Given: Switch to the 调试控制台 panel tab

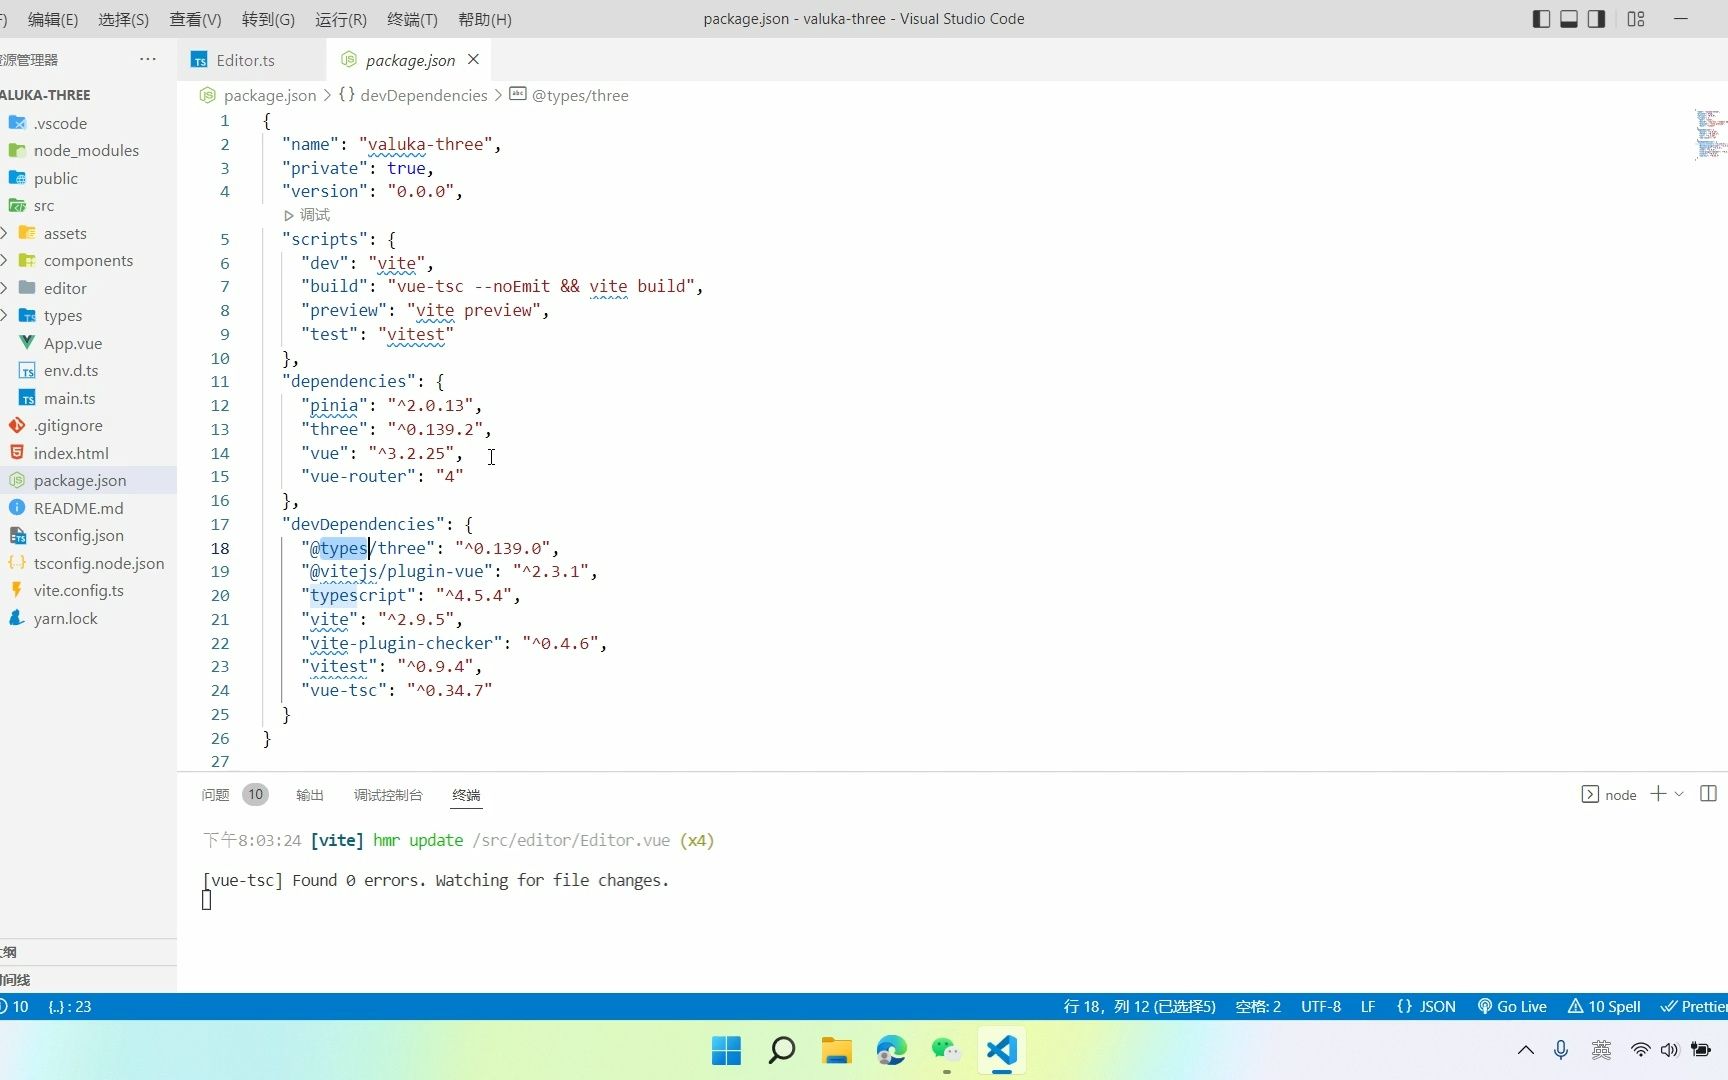Looking at the screenshot, I should pyautogui.click(x=388, y=795).
